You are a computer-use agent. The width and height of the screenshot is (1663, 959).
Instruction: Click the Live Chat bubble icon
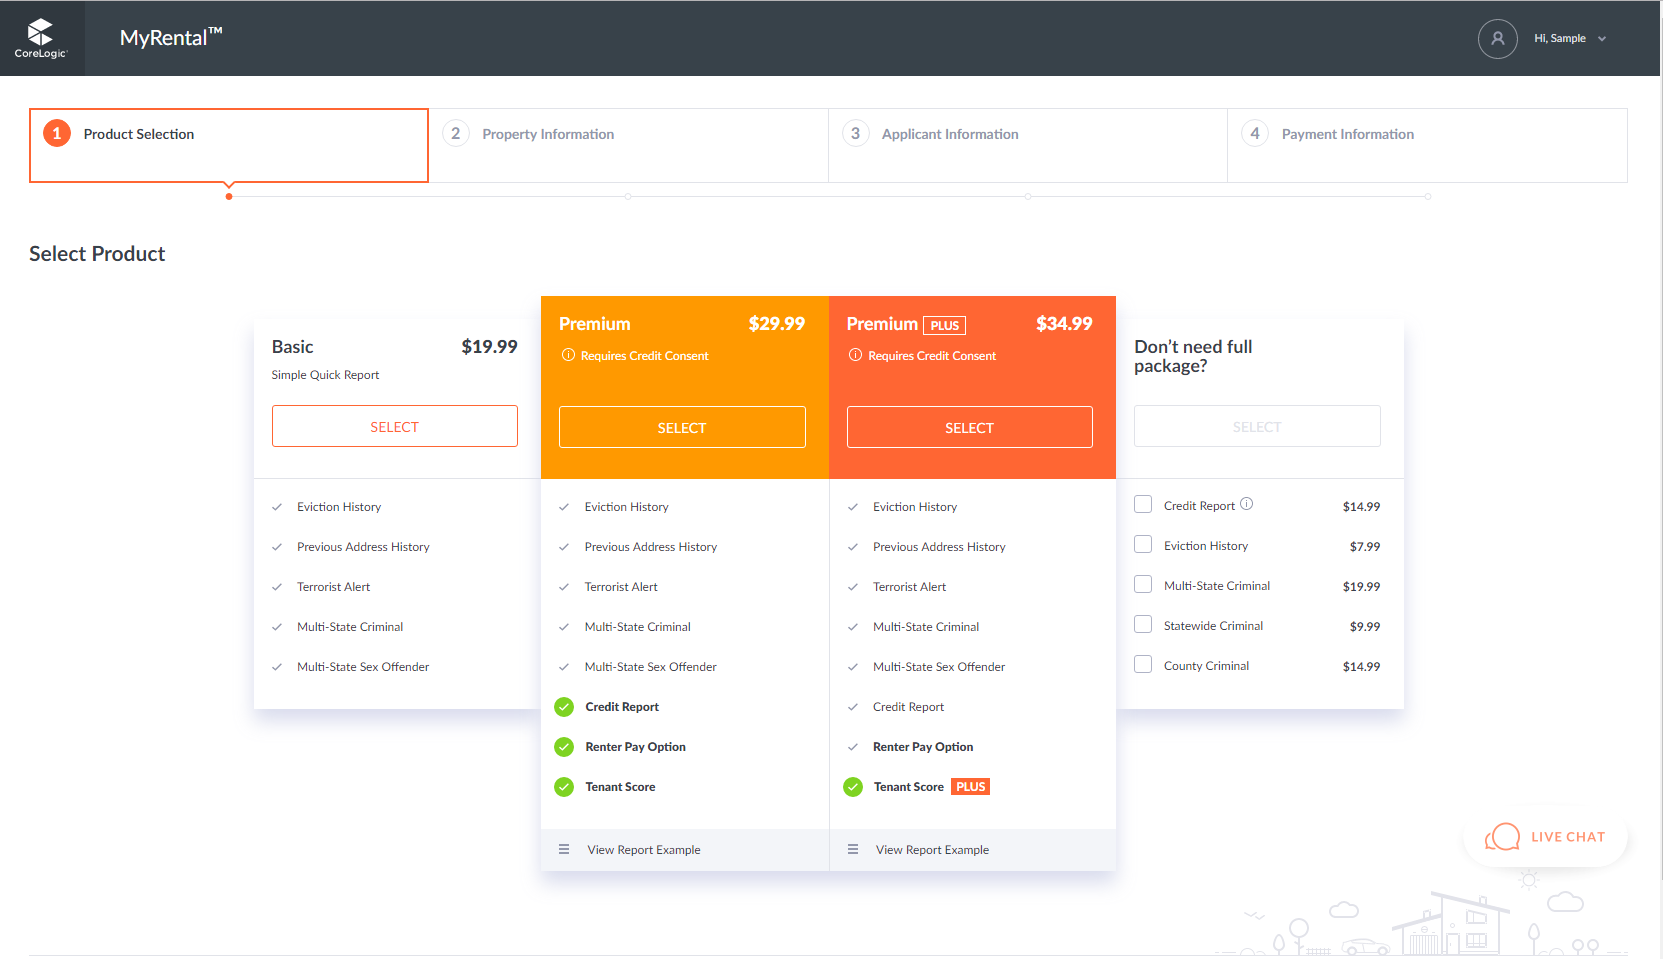coord(1502,836)
